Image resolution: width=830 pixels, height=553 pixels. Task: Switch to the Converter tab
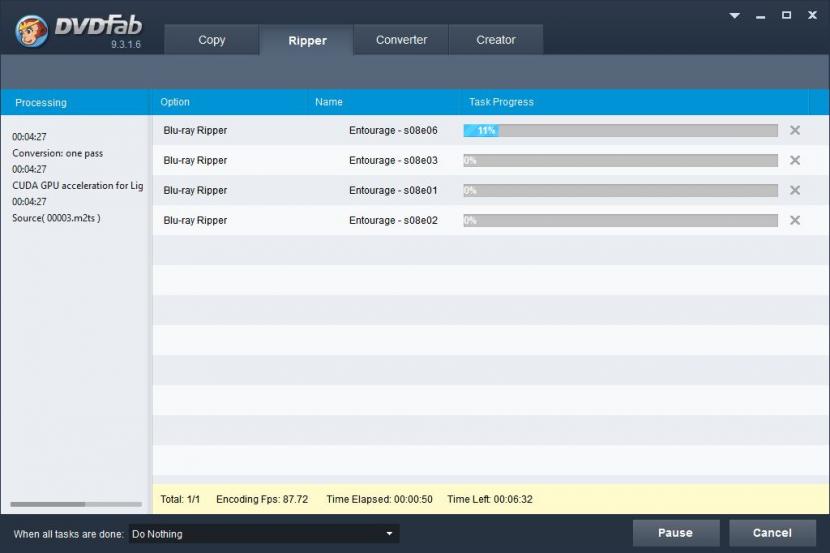(401, 40)
